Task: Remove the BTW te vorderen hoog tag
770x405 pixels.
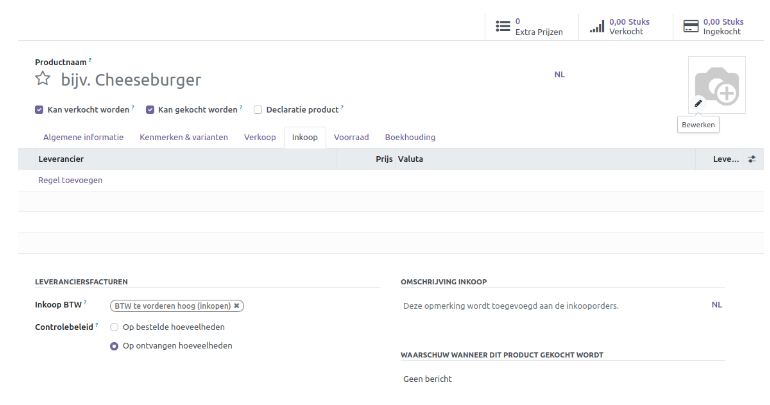Action: [237, 306]
